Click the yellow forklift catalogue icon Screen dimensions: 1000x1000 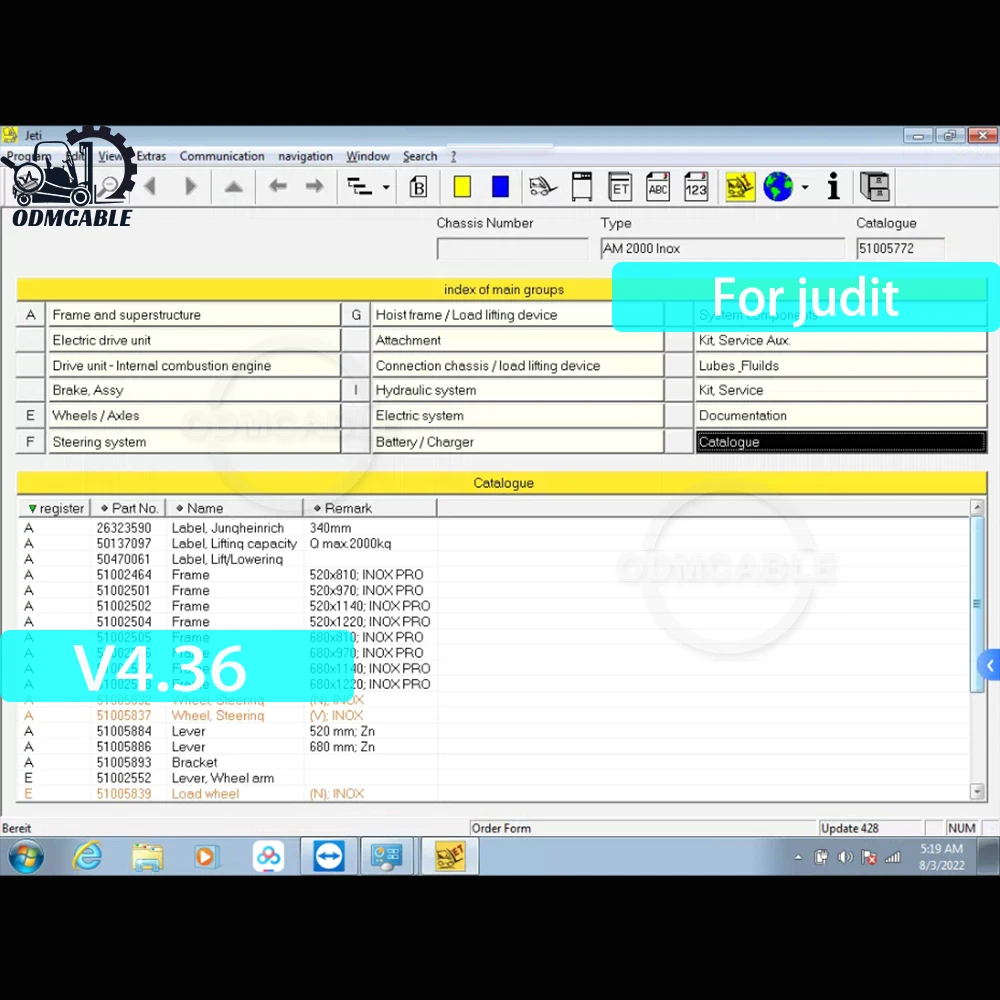click(740, 187)
